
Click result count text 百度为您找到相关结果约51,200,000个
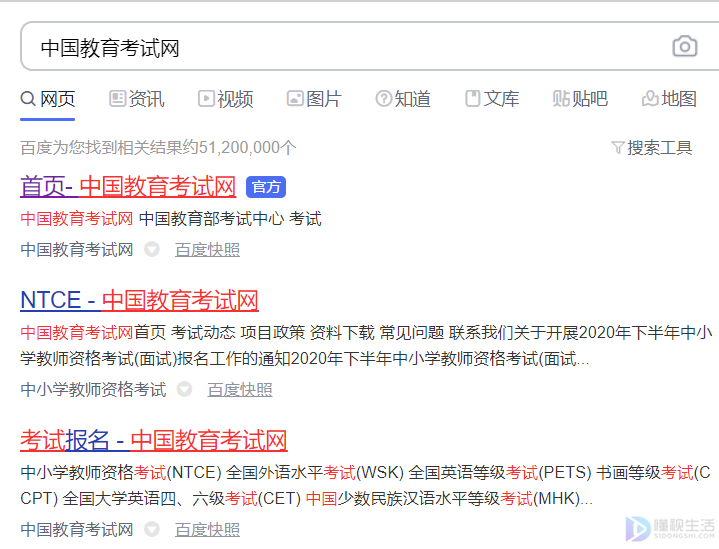159,148
